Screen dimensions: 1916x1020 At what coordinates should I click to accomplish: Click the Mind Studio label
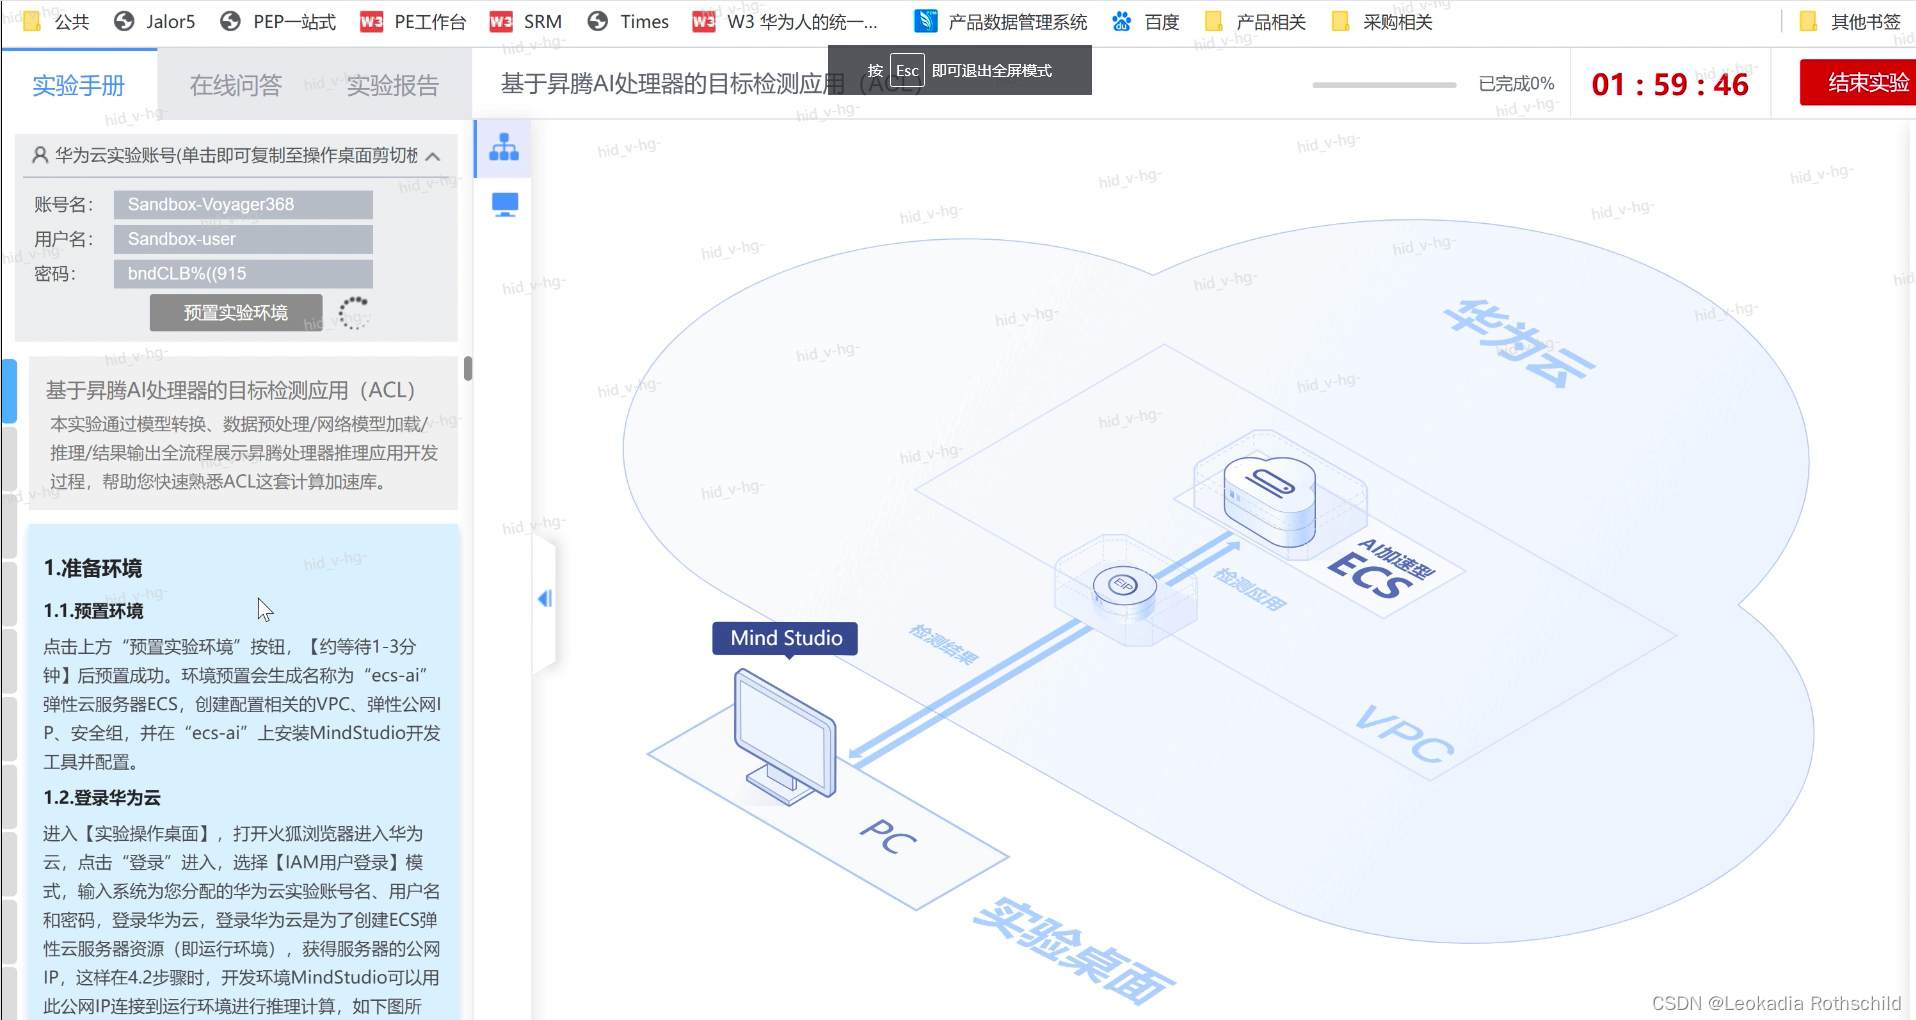tap(786, 638)
